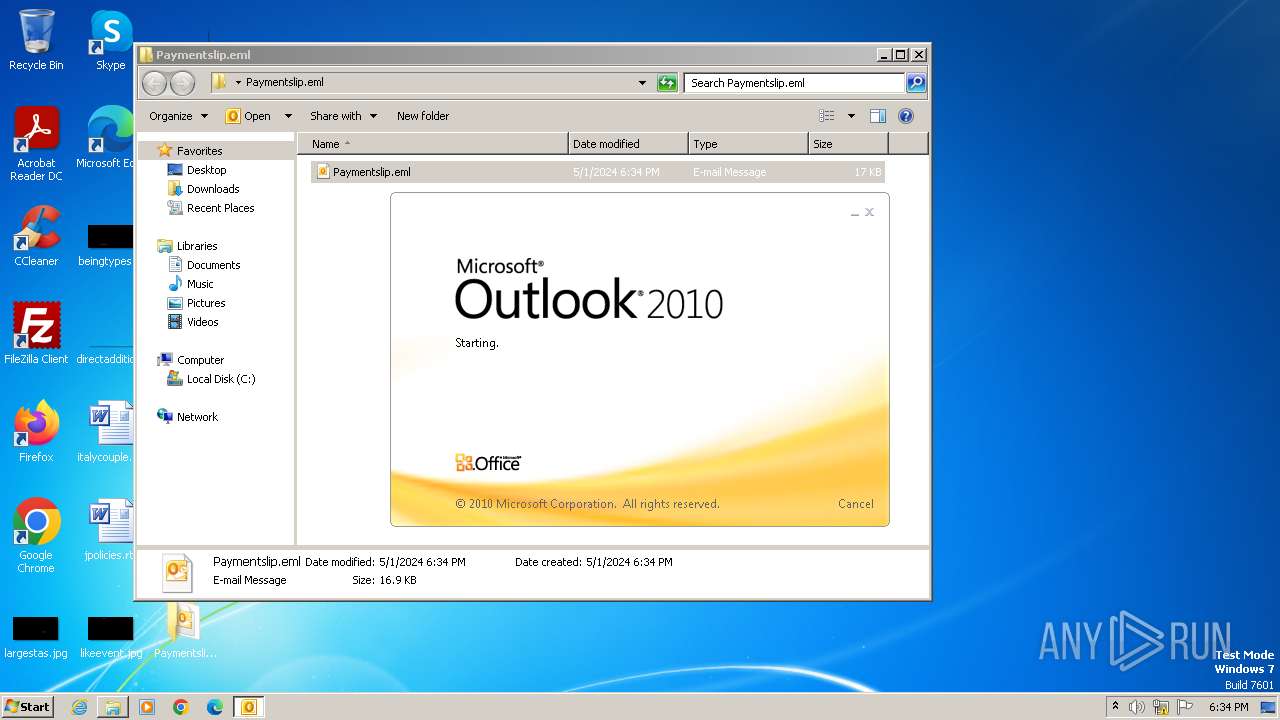Image resolution: width=1280 pixels, height=720 pixels.
Task: Open Internet Explorer from the taskbar
Action: 79,707
